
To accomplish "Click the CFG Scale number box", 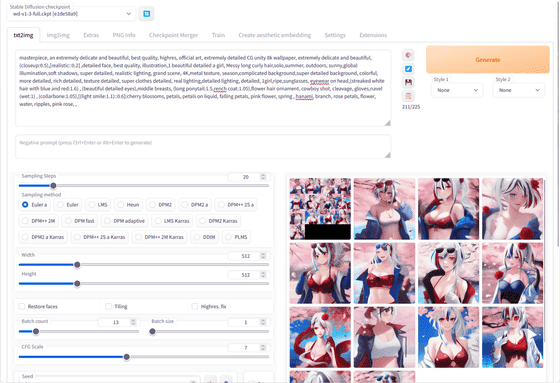I will click(x=249, y=348).
